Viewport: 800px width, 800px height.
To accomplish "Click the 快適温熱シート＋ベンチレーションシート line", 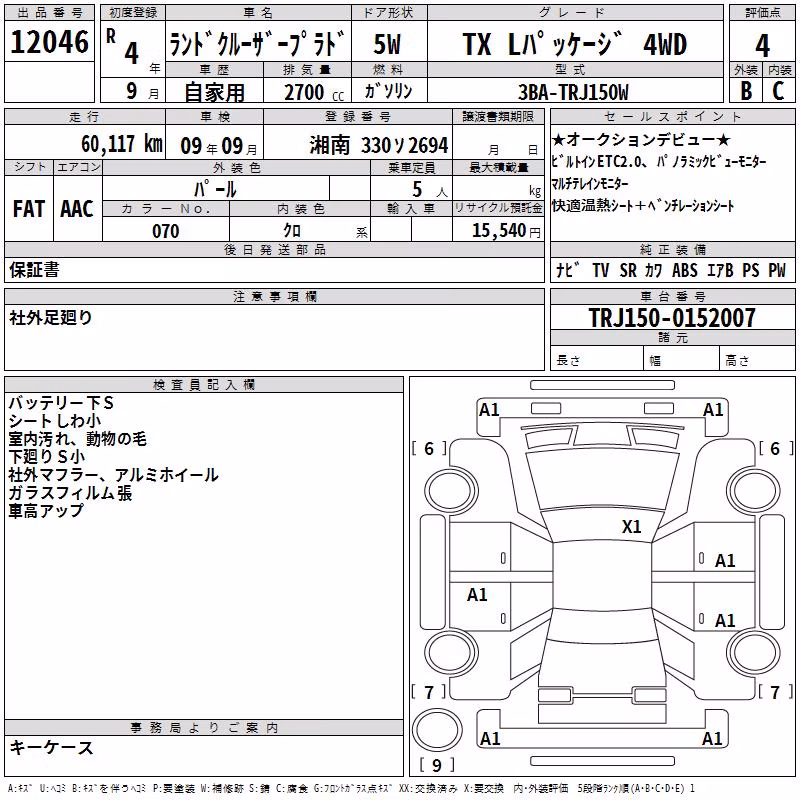I will coord(643,206).
